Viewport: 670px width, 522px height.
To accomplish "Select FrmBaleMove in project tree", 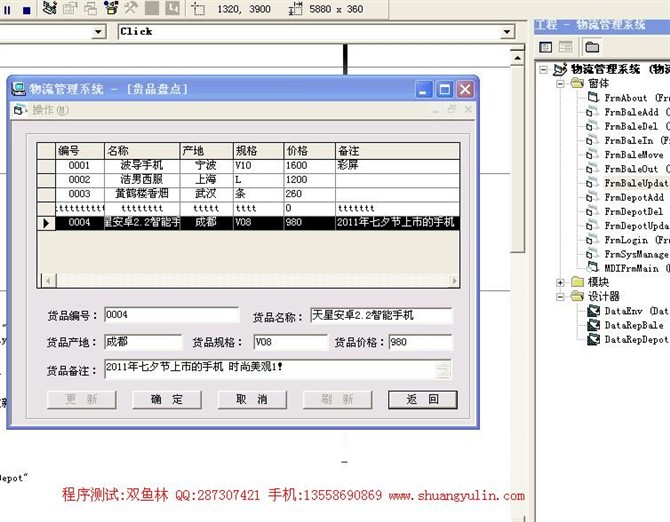I will 634,155.
